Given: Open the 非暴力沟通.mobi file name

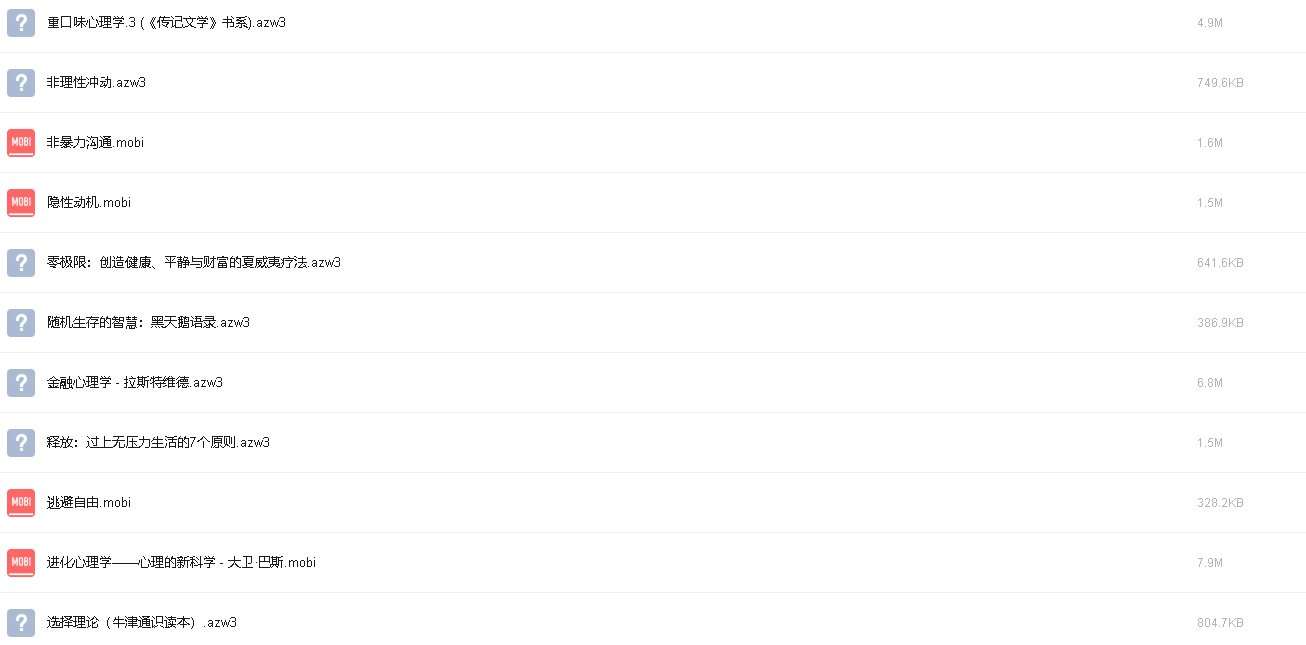Looking at the screenshot, I should click(x=95, y=142).
